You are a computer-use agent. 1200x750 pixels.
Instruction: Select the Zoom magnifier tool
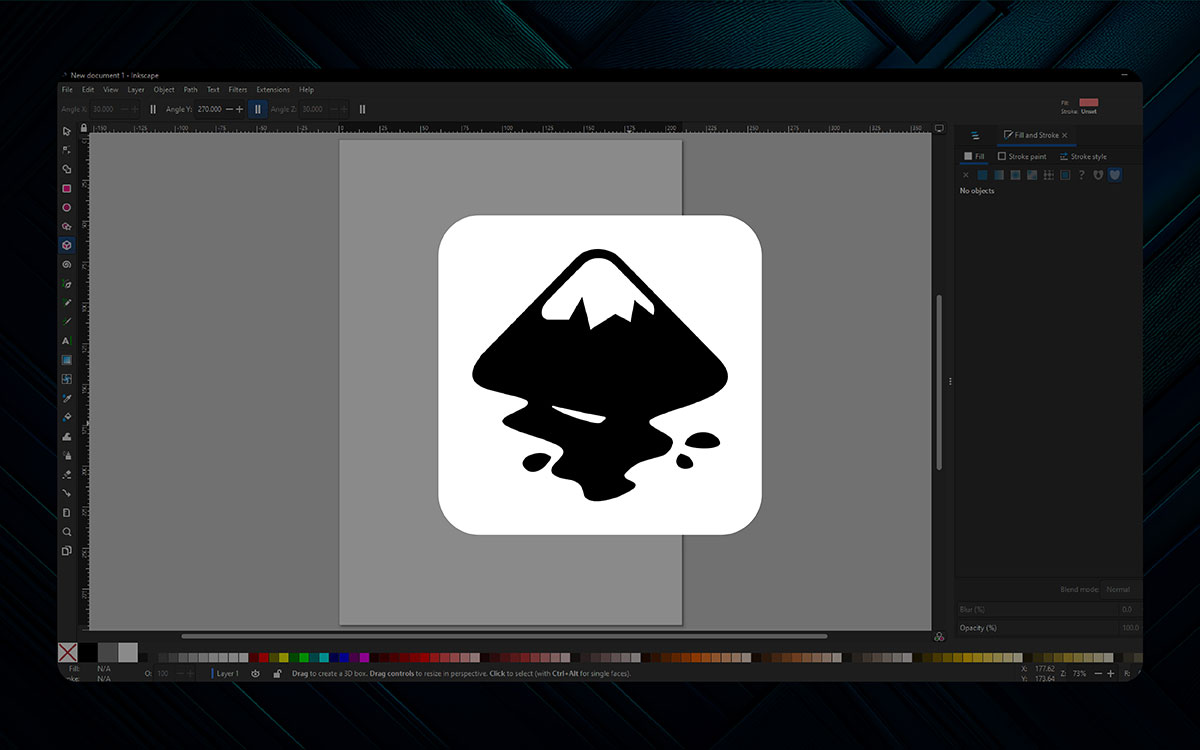[x=67, y=532]
